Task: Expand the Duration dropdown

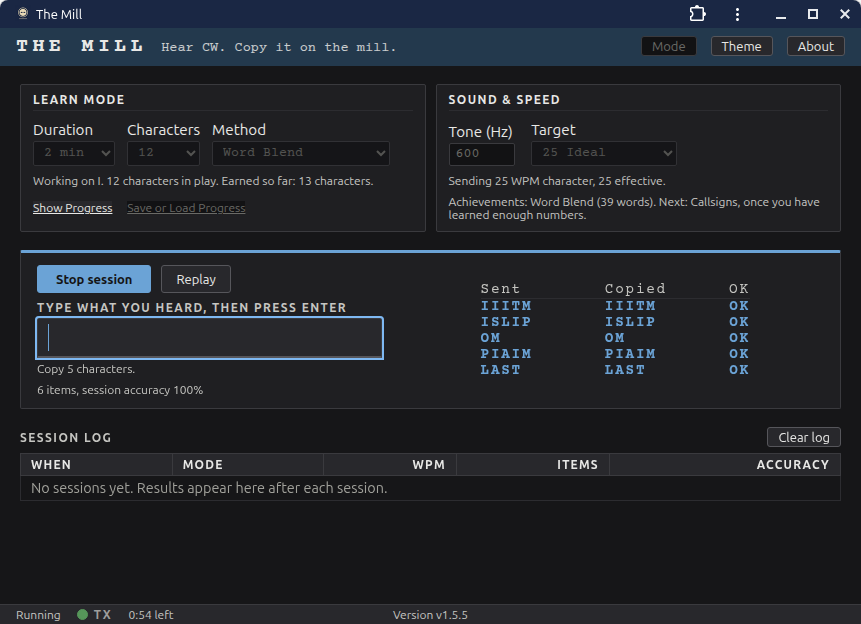Action: 74,153
